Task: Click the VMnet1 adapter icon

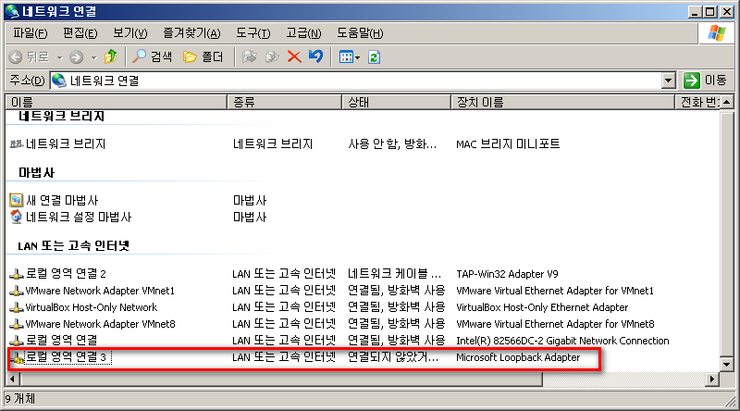Action: point(17,291)
